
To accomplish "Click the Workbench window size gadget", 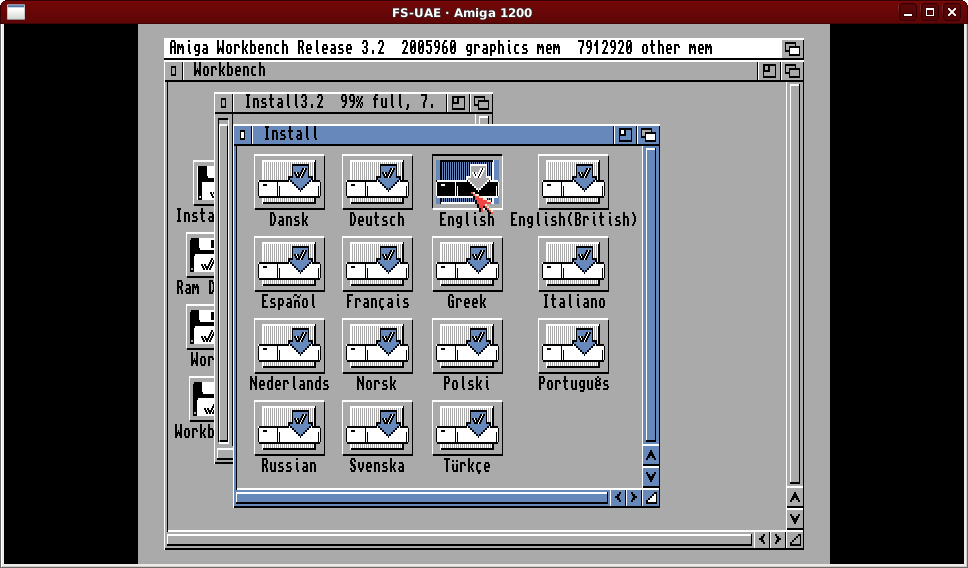I will [795, 540].
